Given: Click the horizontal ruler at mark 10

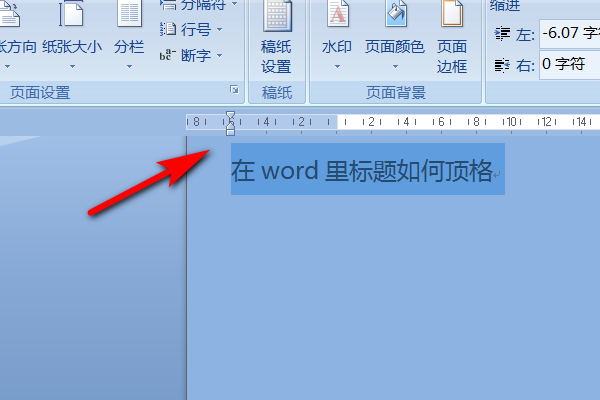Looking at the screenshot, I should [512, 122].
